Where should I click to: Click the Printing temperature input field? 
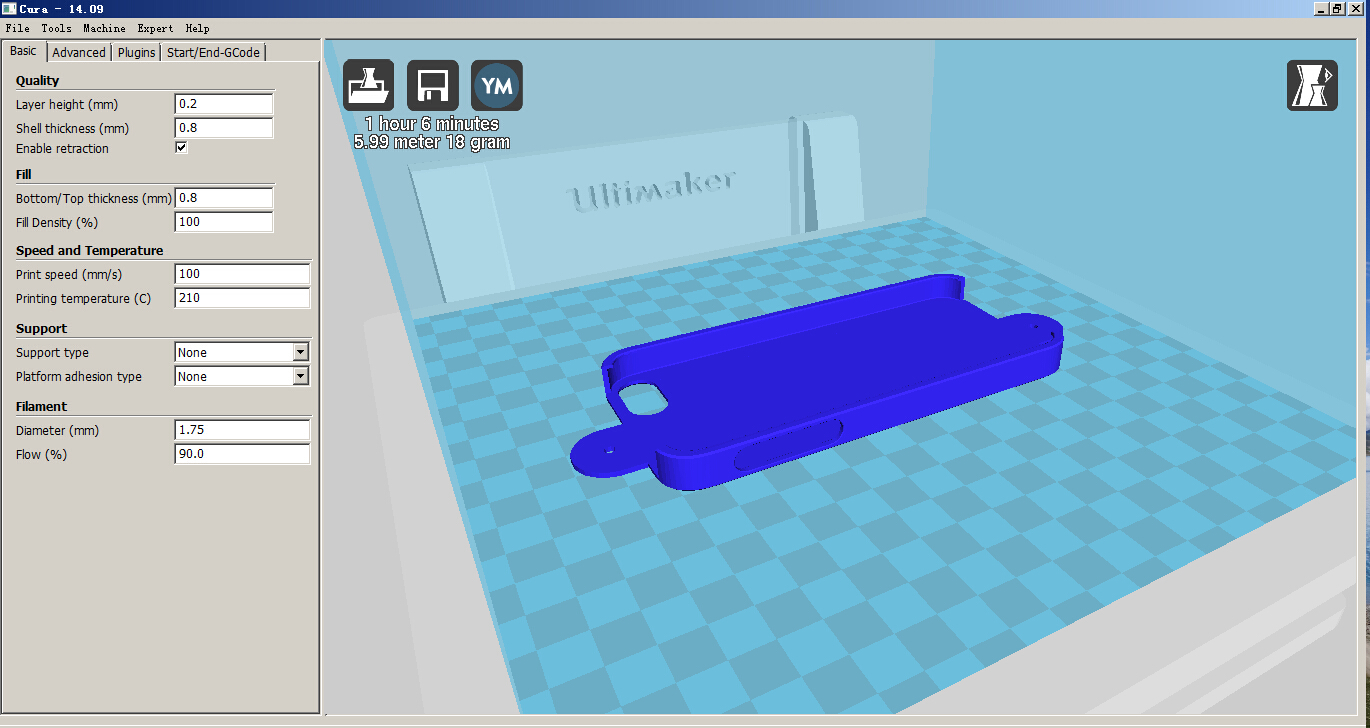tap(242, 298)
